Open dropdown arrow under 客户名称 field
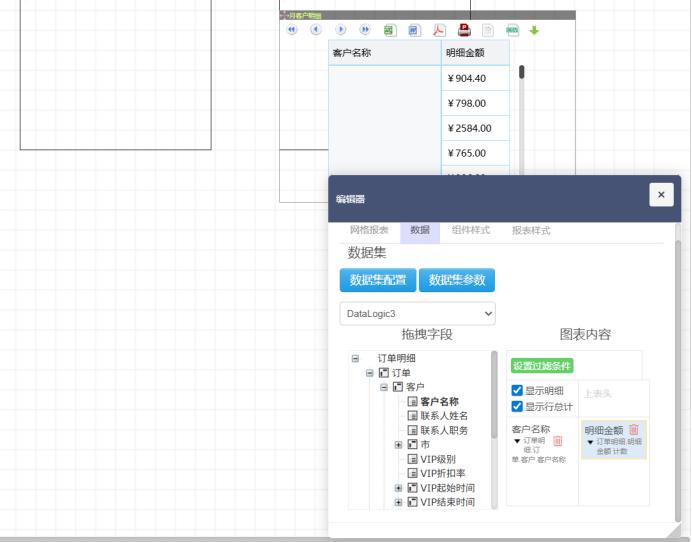 (517, 441)
